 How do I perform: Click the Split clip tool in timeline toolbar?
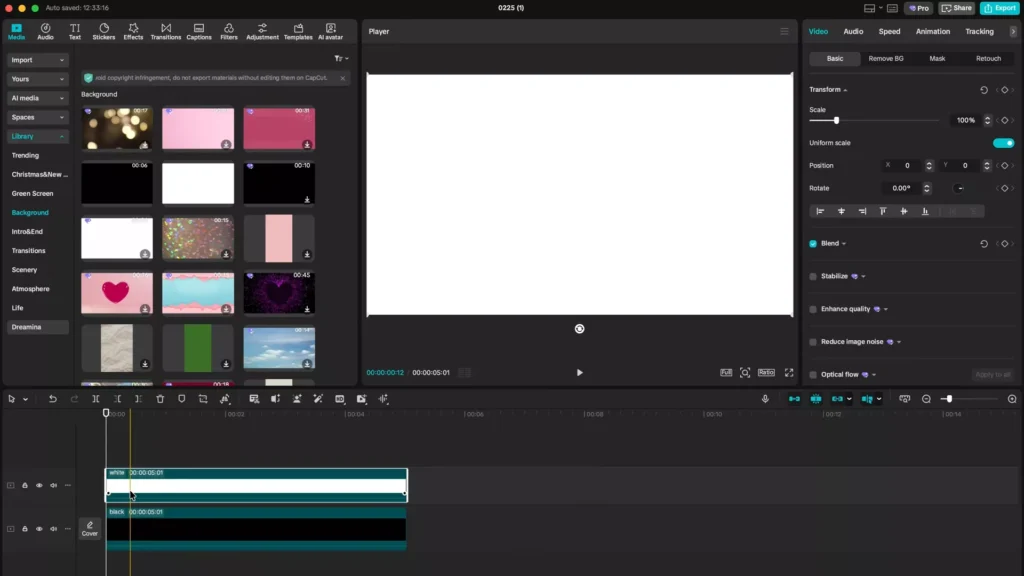pos(96,399)
